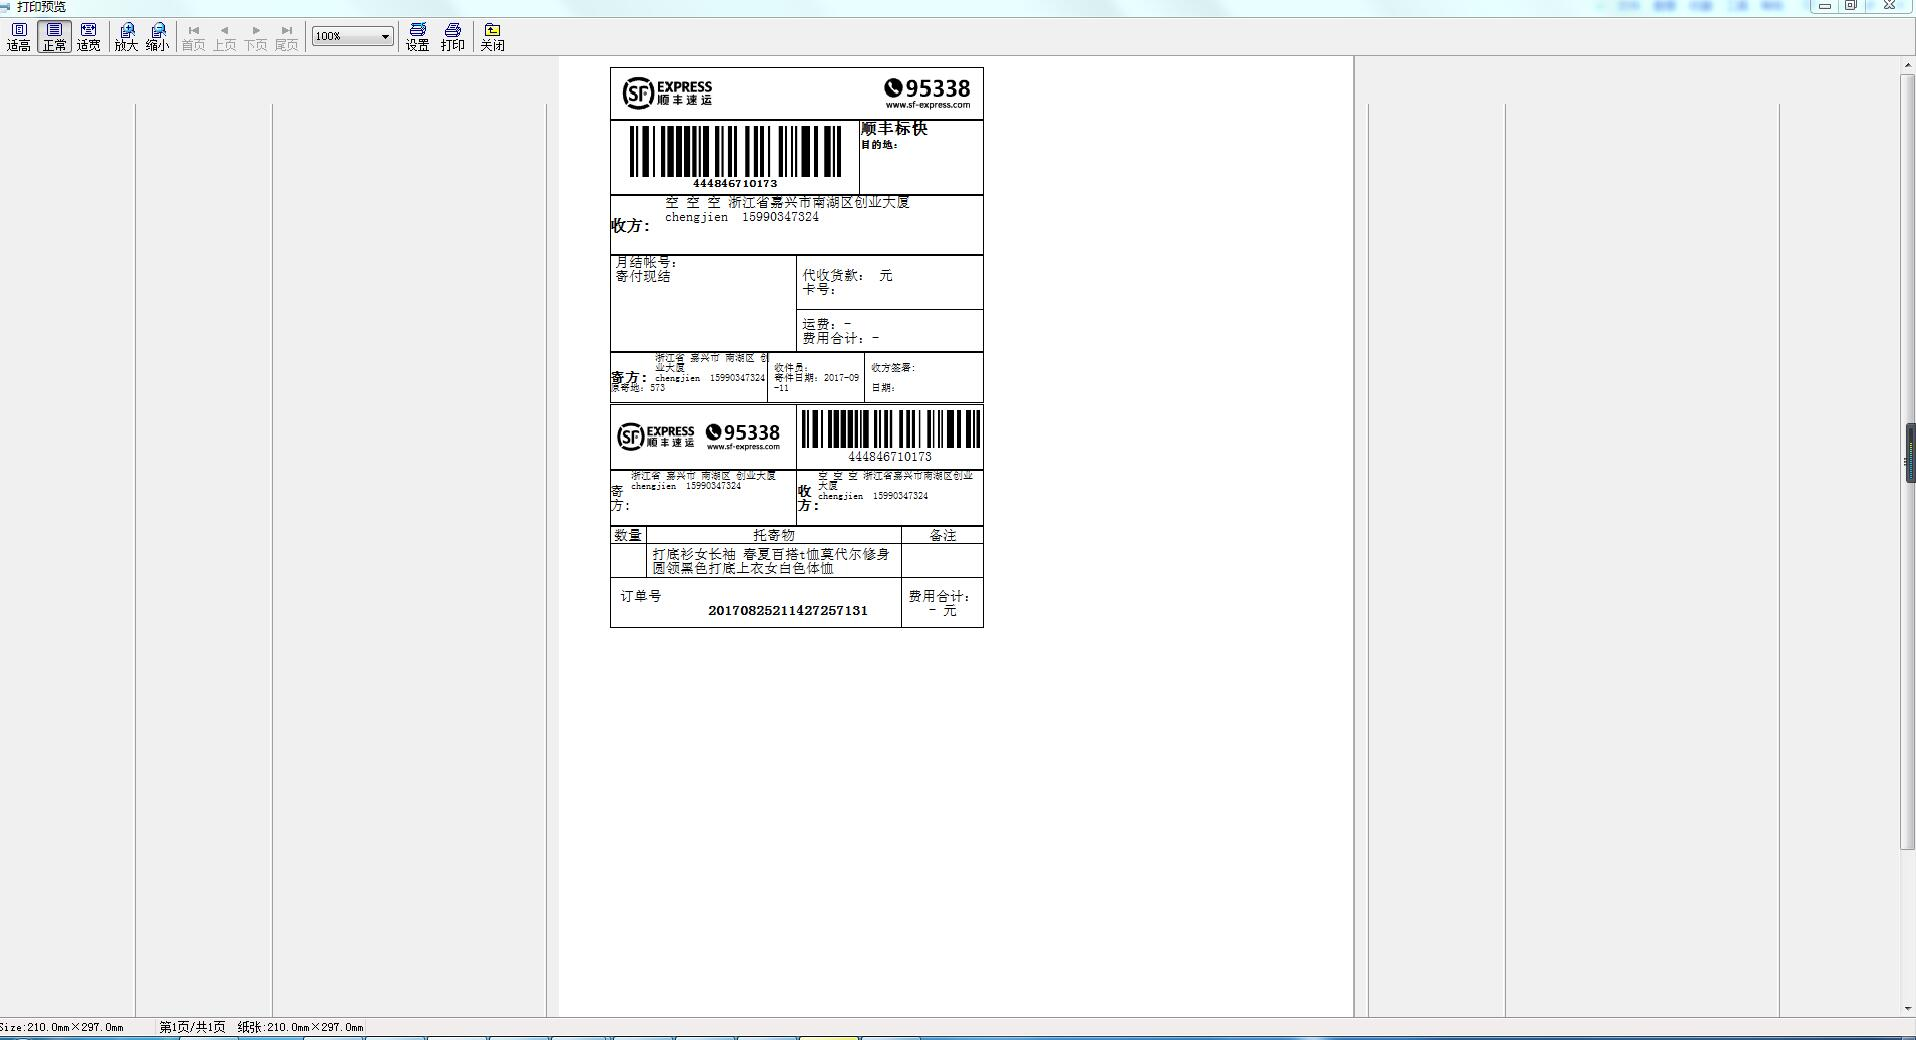Click the 纸张:210.0mm×297.0mm status bar entry

click(x=300, y=1027)
